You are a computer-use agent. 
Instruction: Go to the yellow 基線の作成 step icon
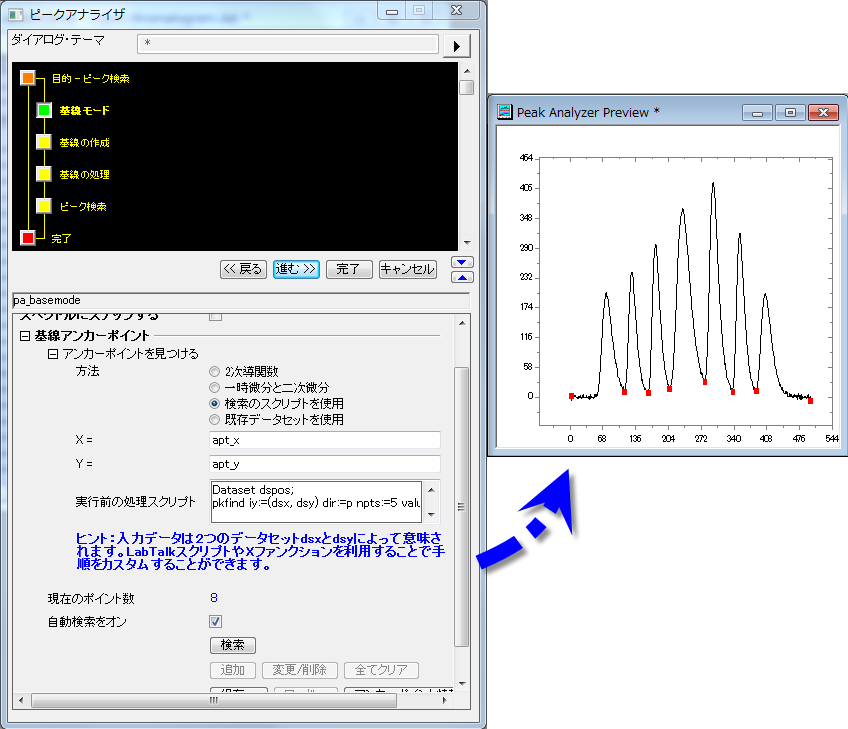(x=44, y=142)
